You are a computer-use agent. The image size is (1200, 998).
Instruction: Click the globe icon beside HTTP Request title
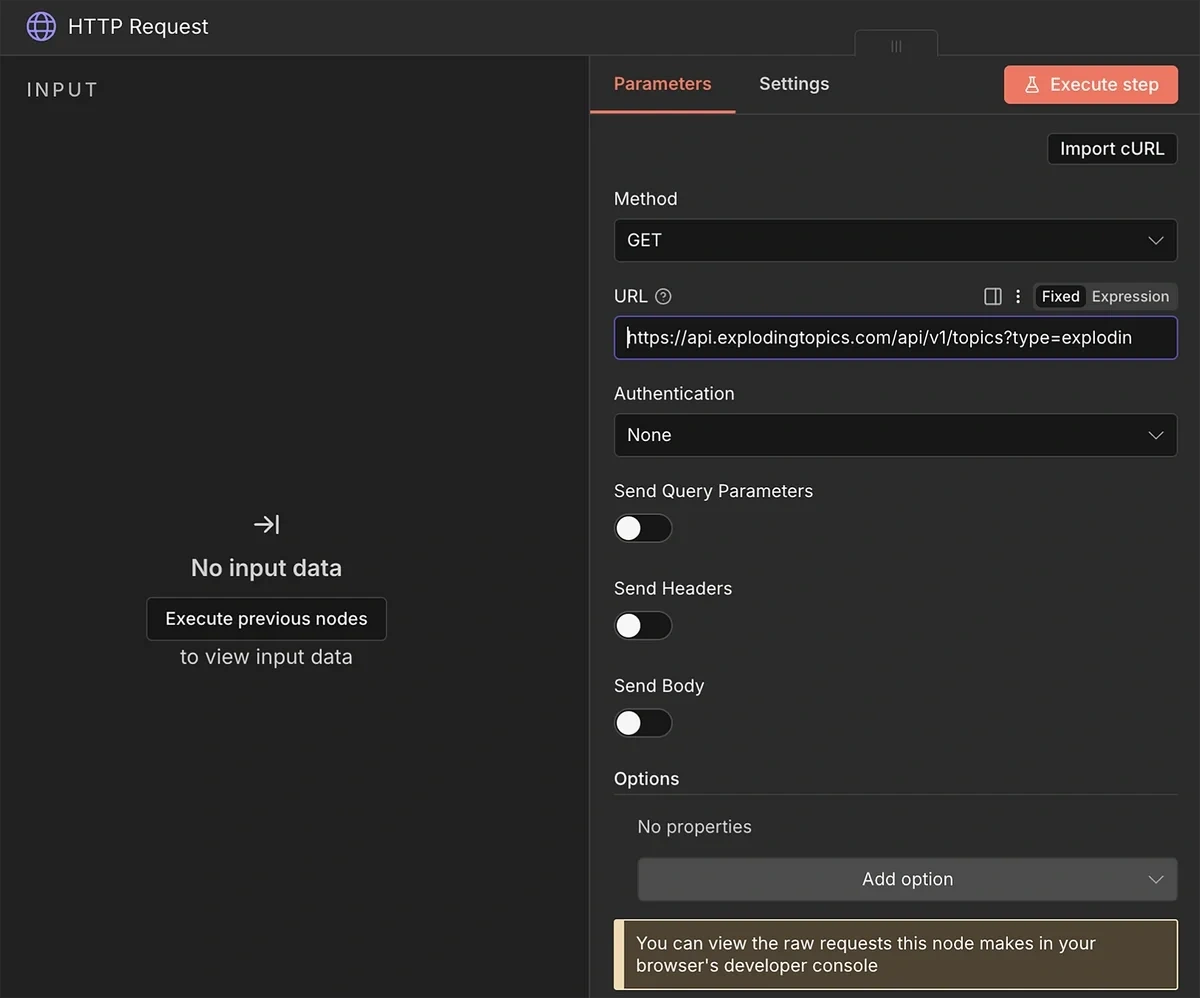[x=40, y=26]
